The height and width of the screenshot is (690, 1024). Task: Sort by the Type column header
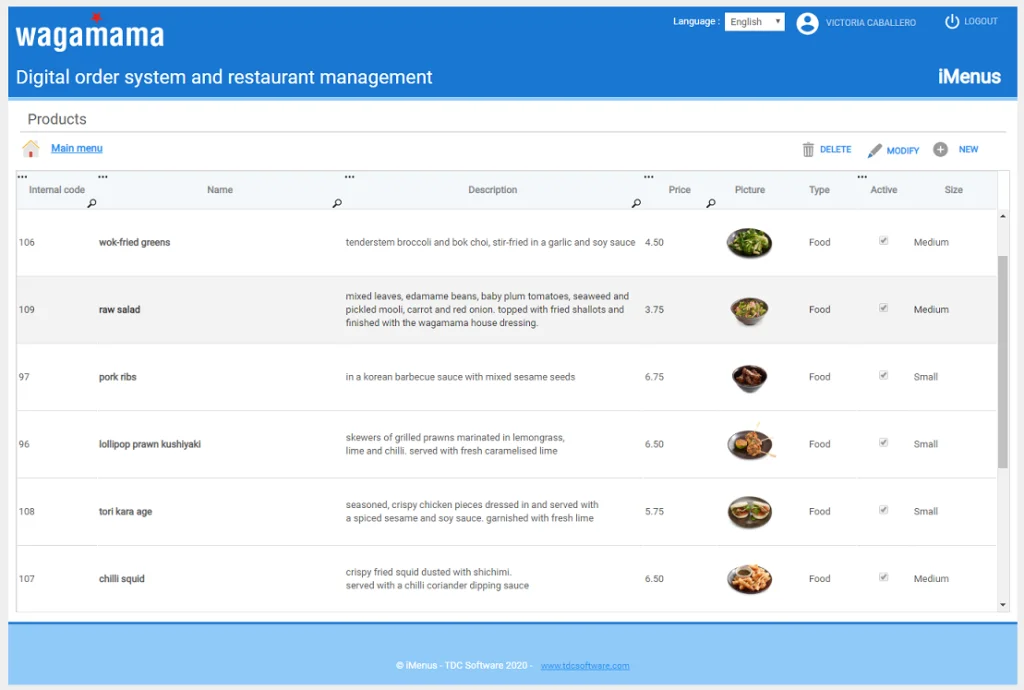(819, 190)
